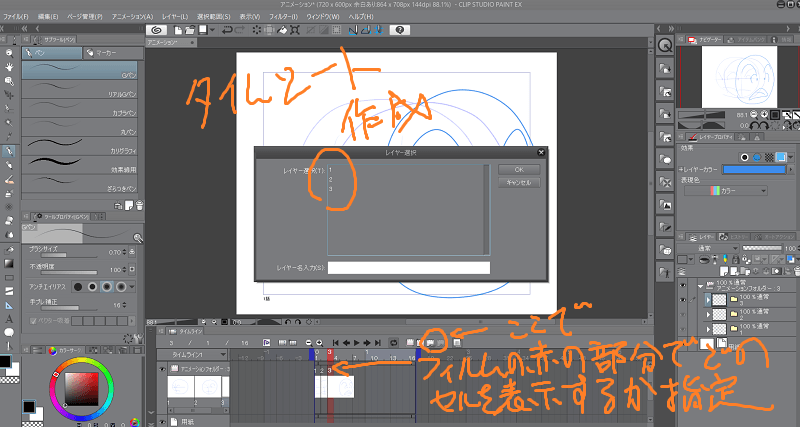Screen dimensions: 800x427
Task: Open the quick access Q panel icon
Action: (x=666, y=46)
